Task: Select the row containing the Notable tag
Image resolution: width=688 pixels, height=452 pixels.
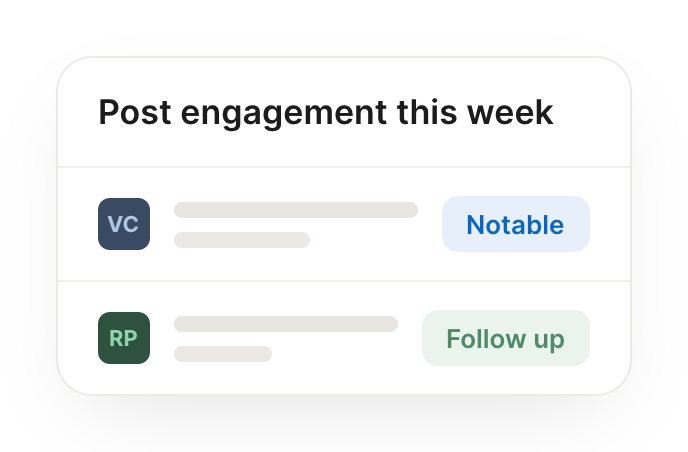Action: coord(344,224)
